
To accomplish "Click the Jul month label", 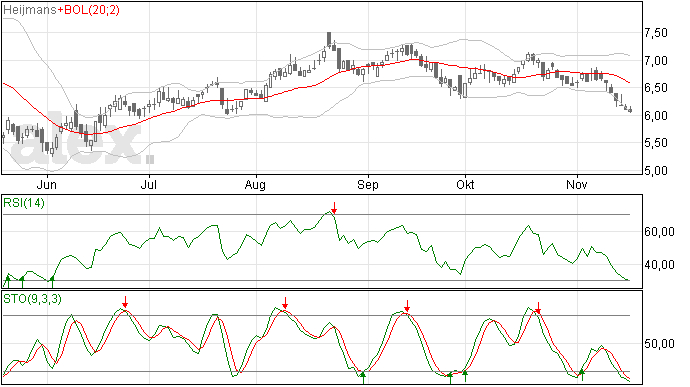I will click(149, 184).
